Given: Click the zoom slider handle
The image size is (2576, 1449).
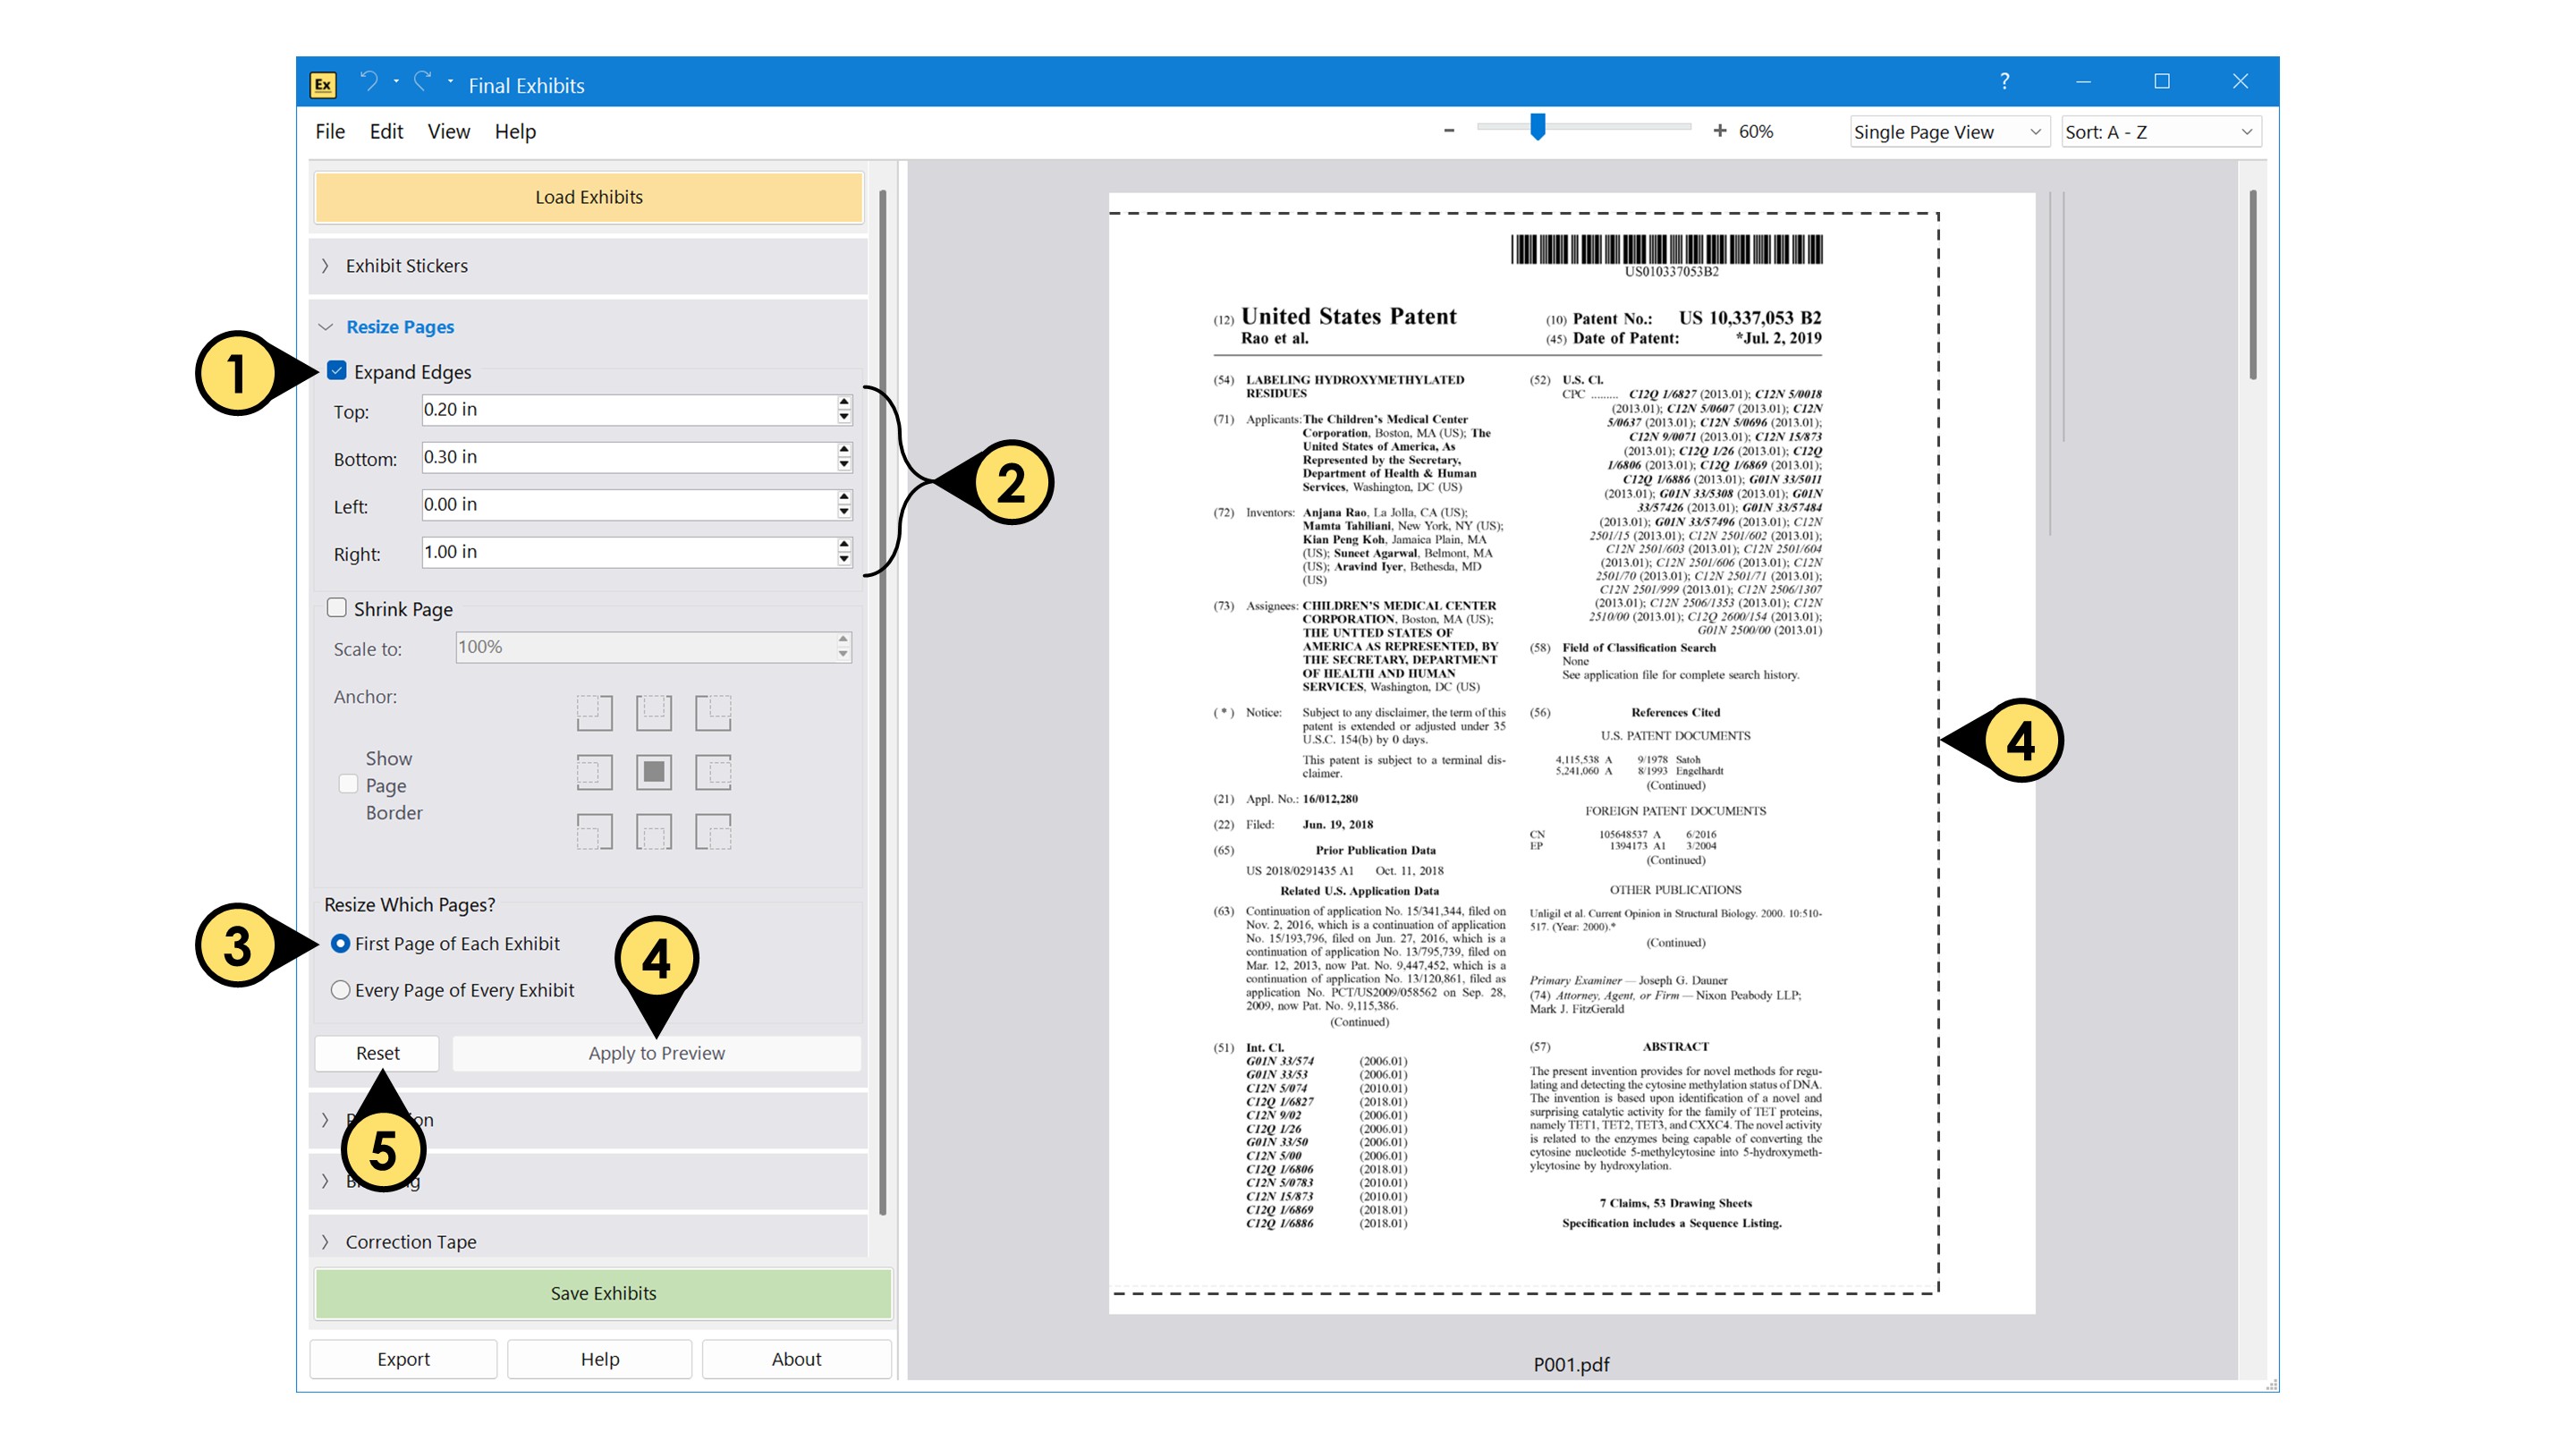Looking at the screenshot, I should 1538,127.
